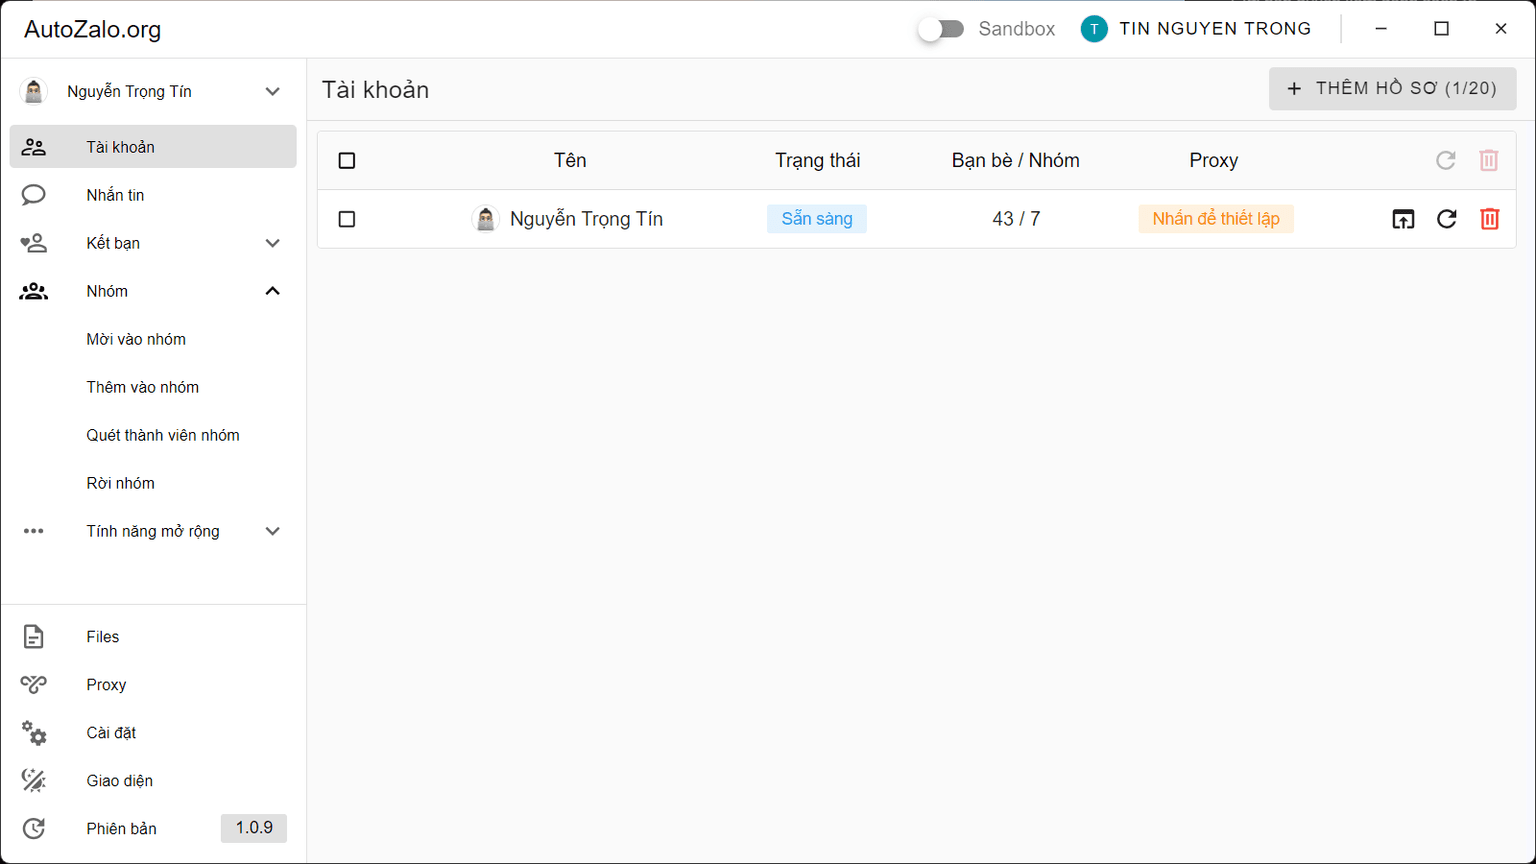Click the Proxy icon in sidebar
Viewport: 1536px width, 864px height.
[34, 685]
